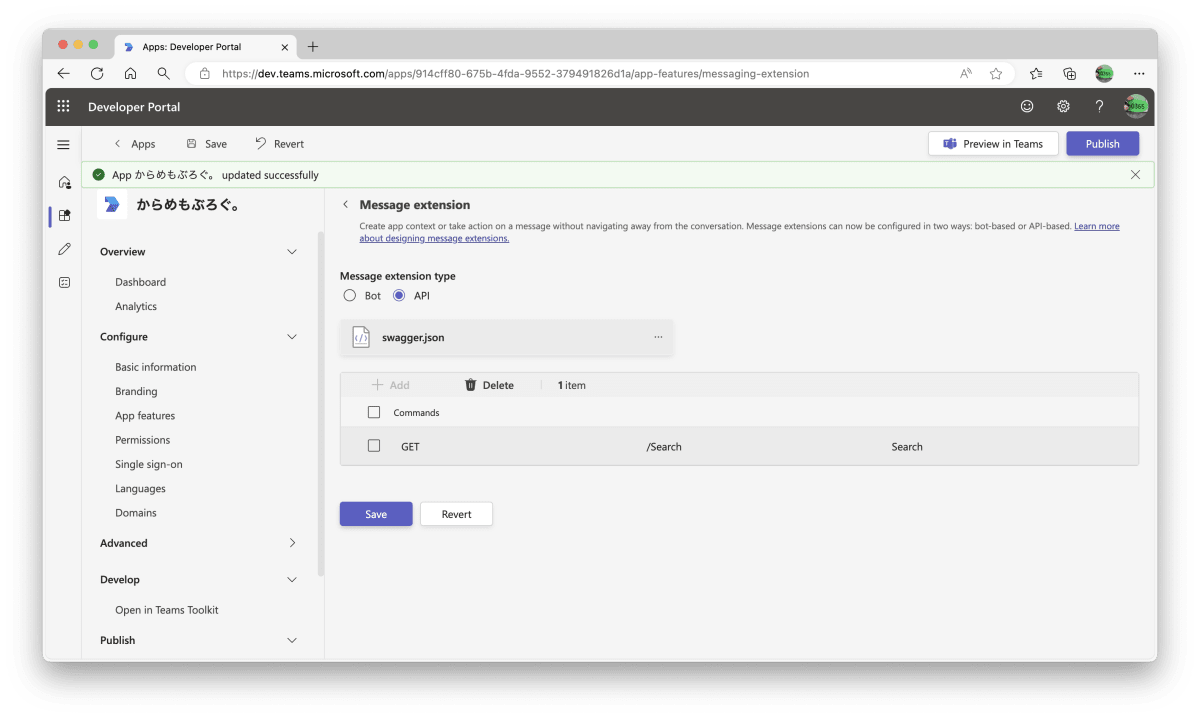Screen dimensions: 1200x718
Task: Click the sidebar vertical scrollbar
Action: 321,403
